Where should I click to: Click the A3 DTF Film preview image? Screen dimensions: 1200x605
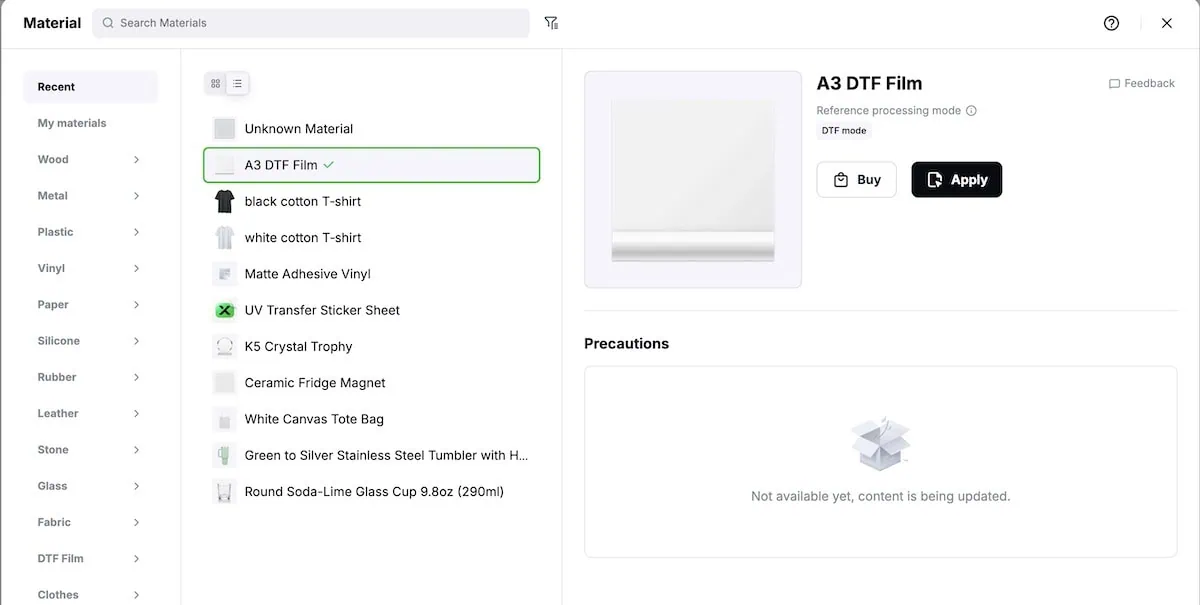[693, 180]
